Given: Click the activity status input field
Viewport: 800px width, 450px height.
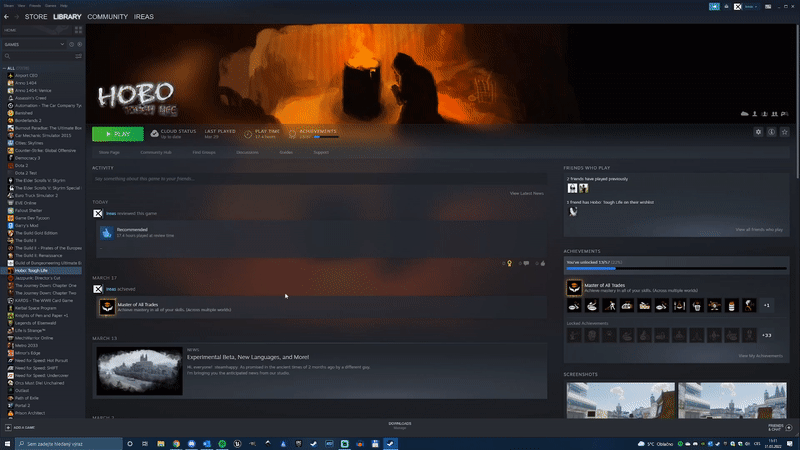Looking at the screenshot, I should click(x=320, y=179).
